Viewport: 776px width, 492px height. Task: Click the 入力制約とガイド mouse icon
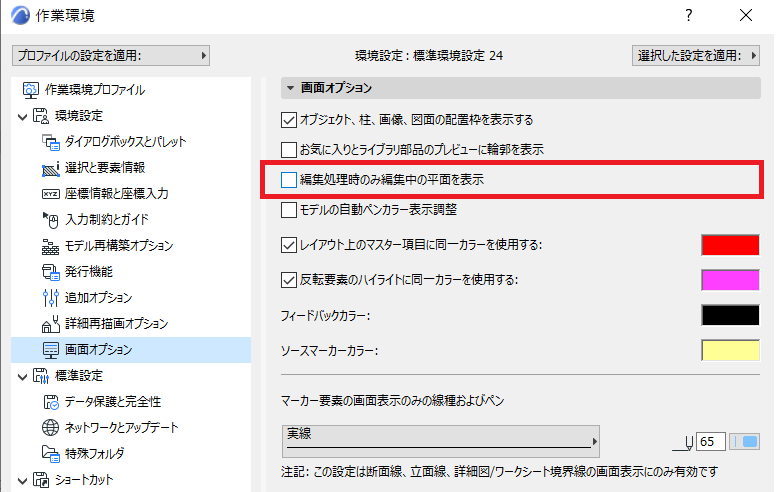pos(50,220)
